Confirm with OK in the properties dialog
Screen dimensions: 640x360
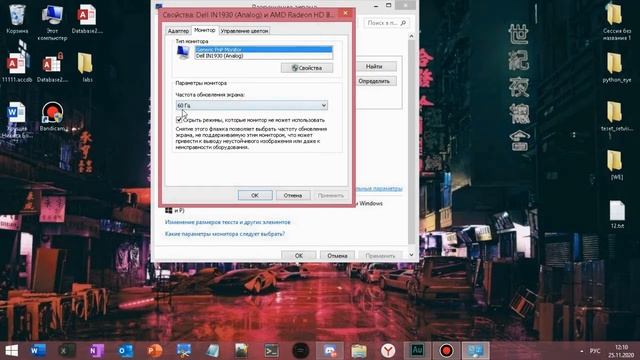(x=255, y=196)
